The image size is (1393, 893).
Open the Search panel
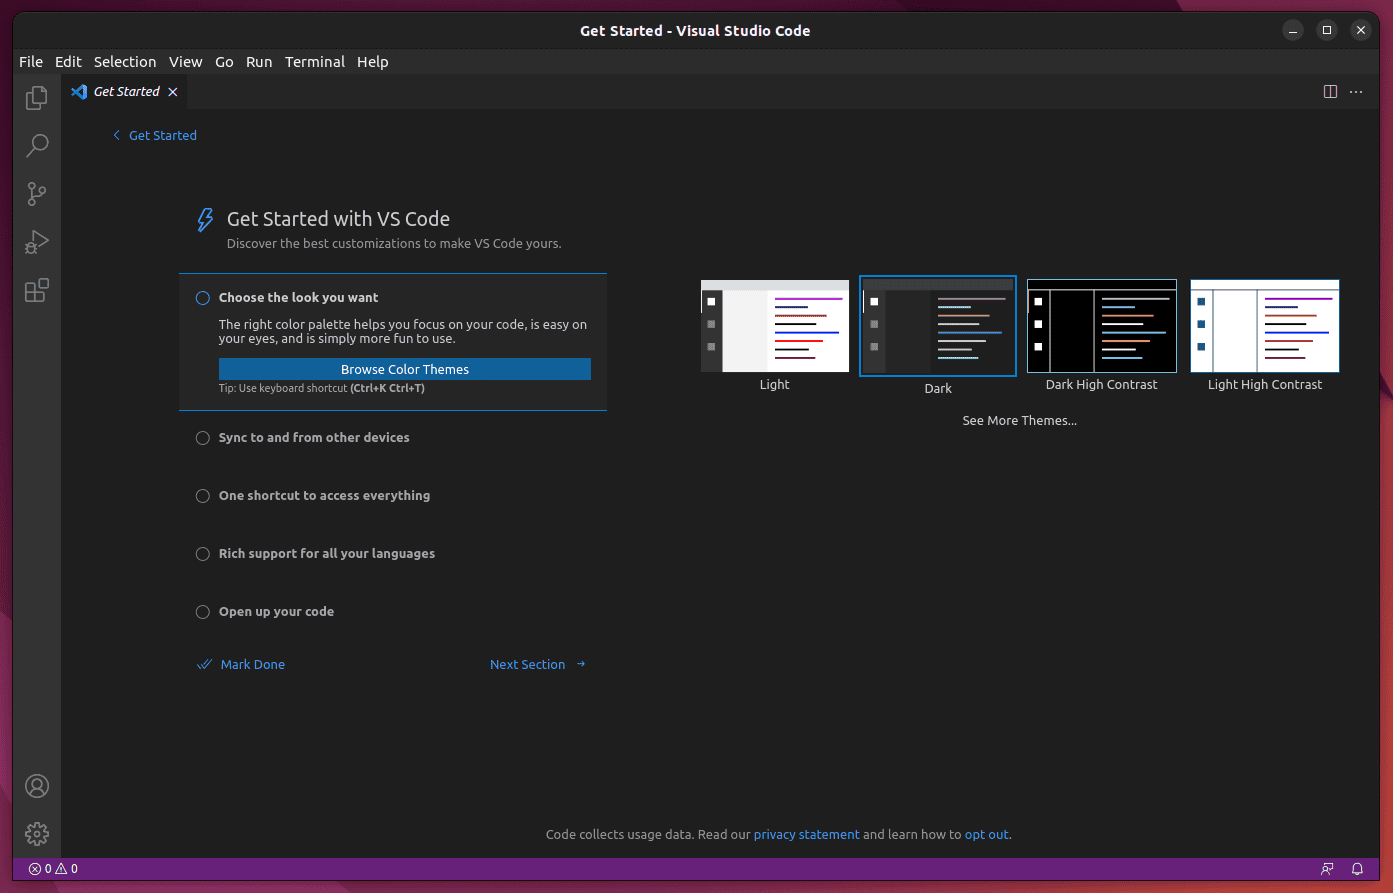(36, 145)
